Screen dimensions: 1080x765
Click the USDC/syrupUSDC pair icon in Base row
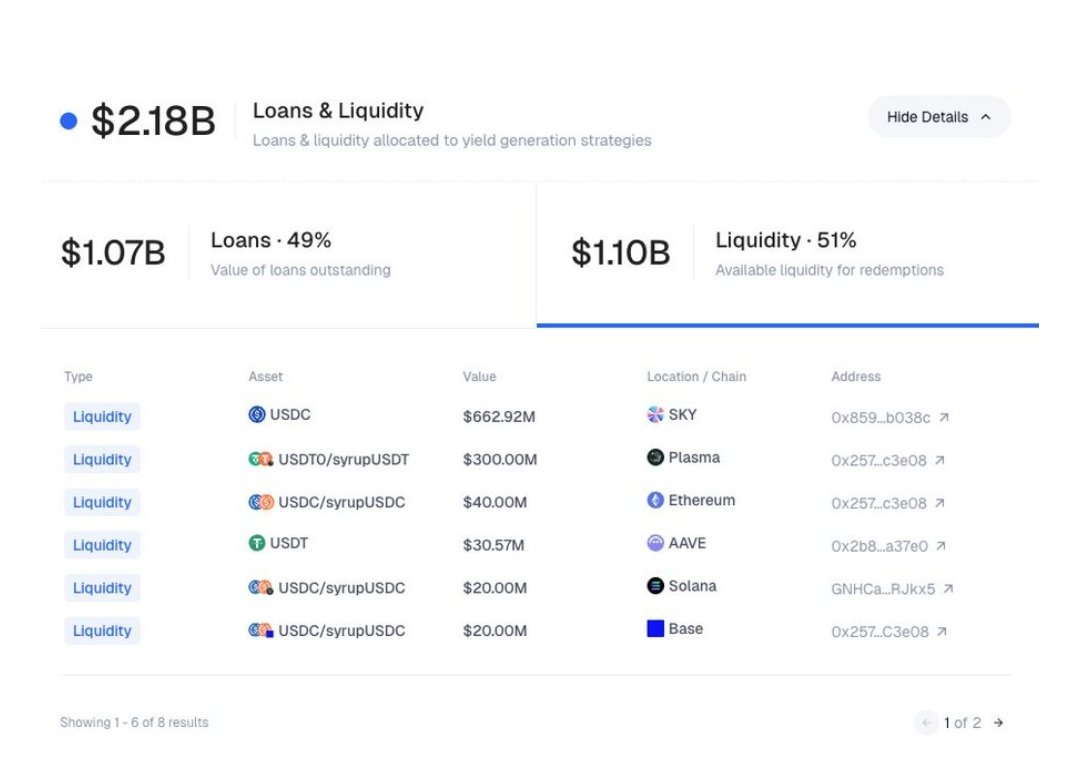[261, 630]
